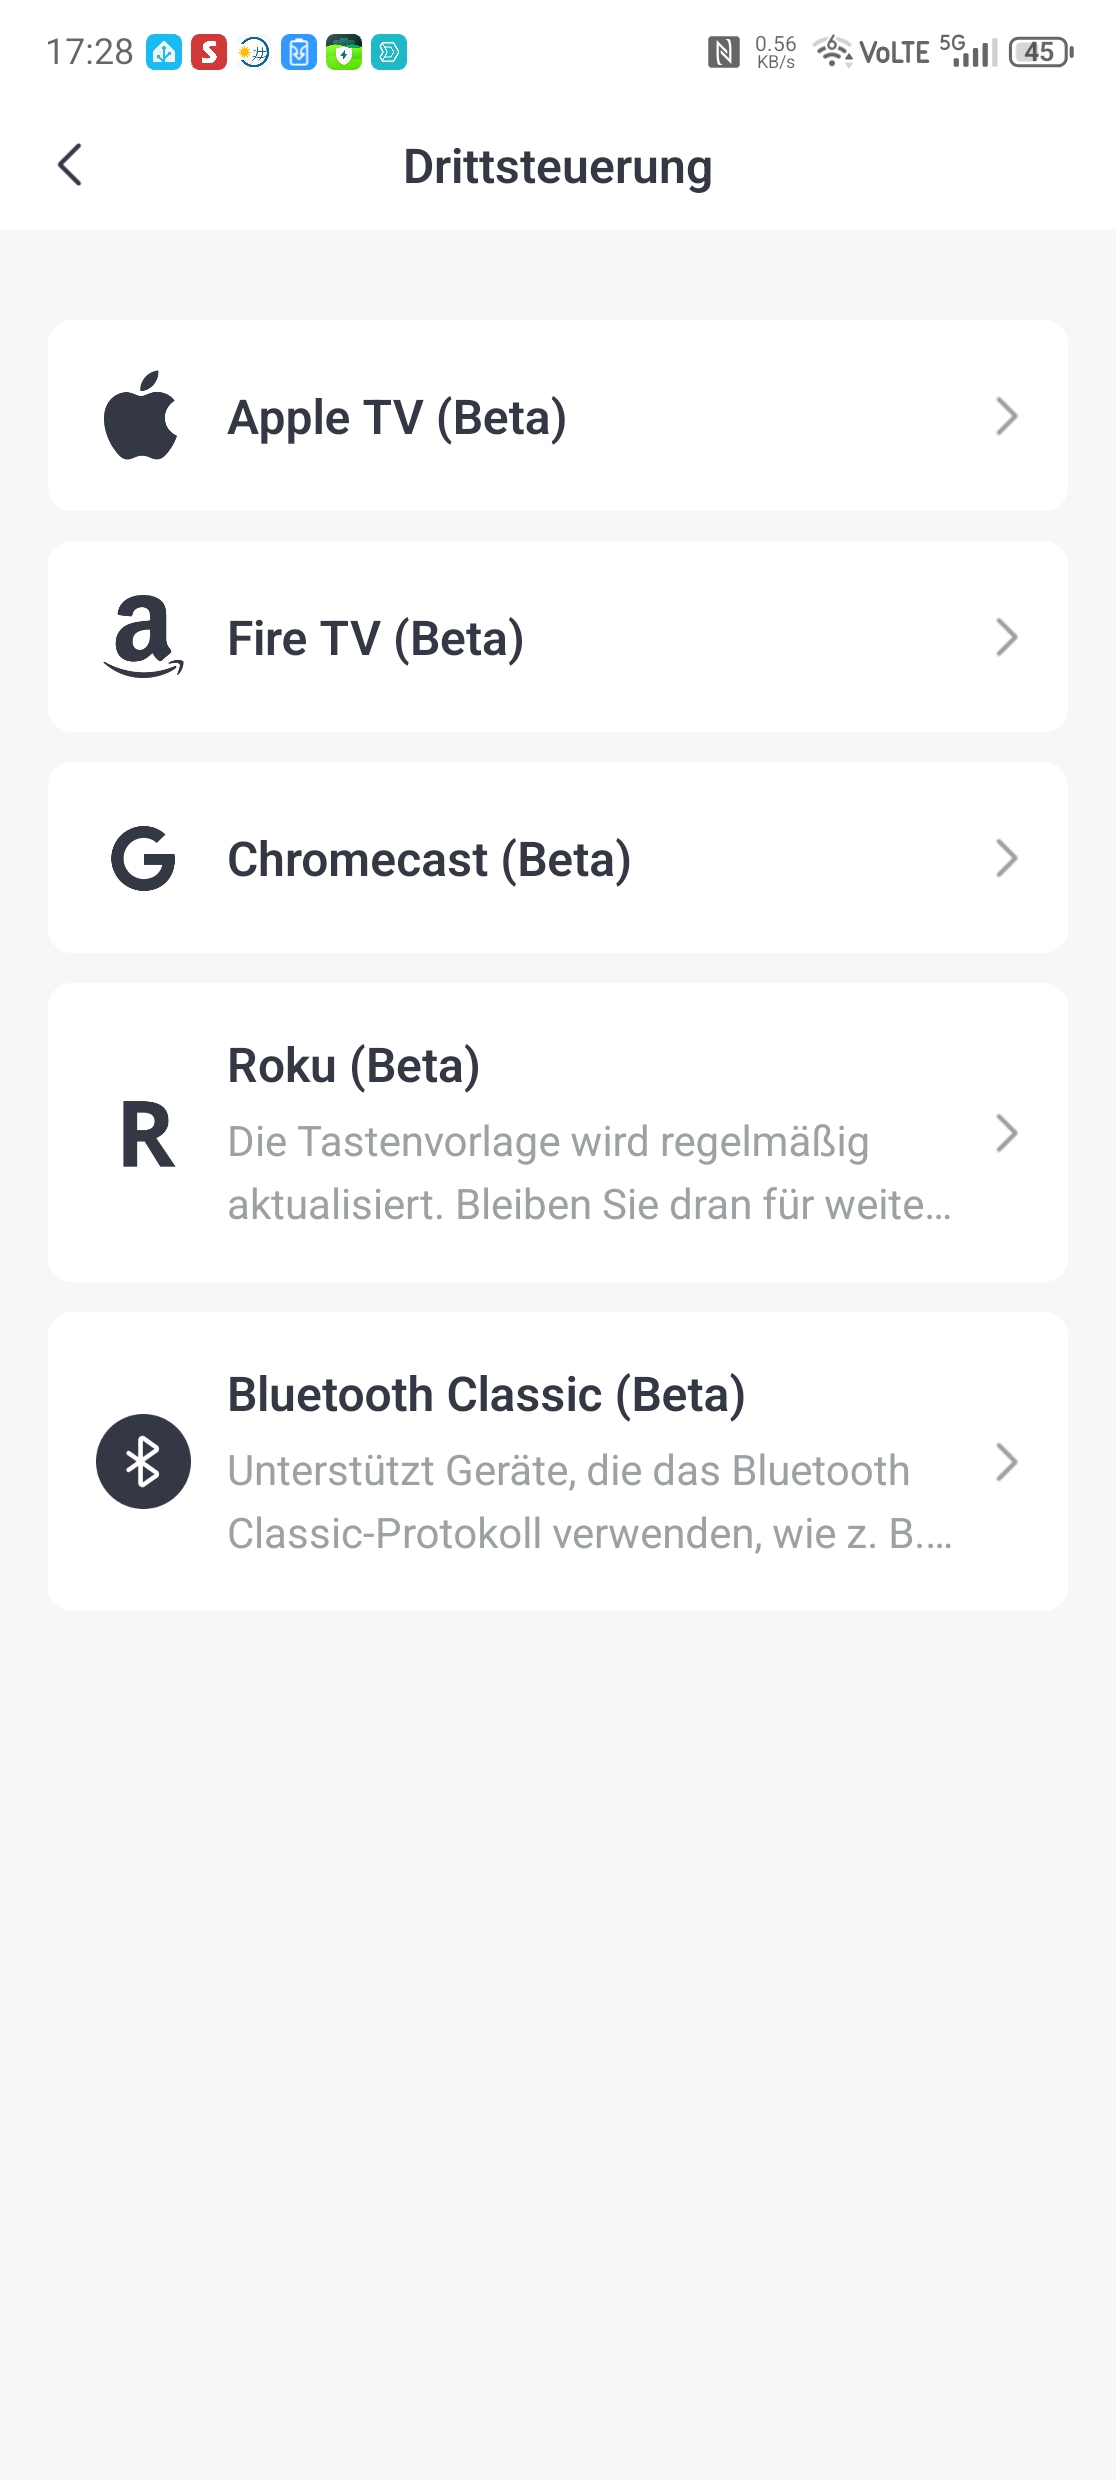The width and height of the screenshot is (1116, 2480).
Task: Tap the Google G icon
Action: coord(143,858)
